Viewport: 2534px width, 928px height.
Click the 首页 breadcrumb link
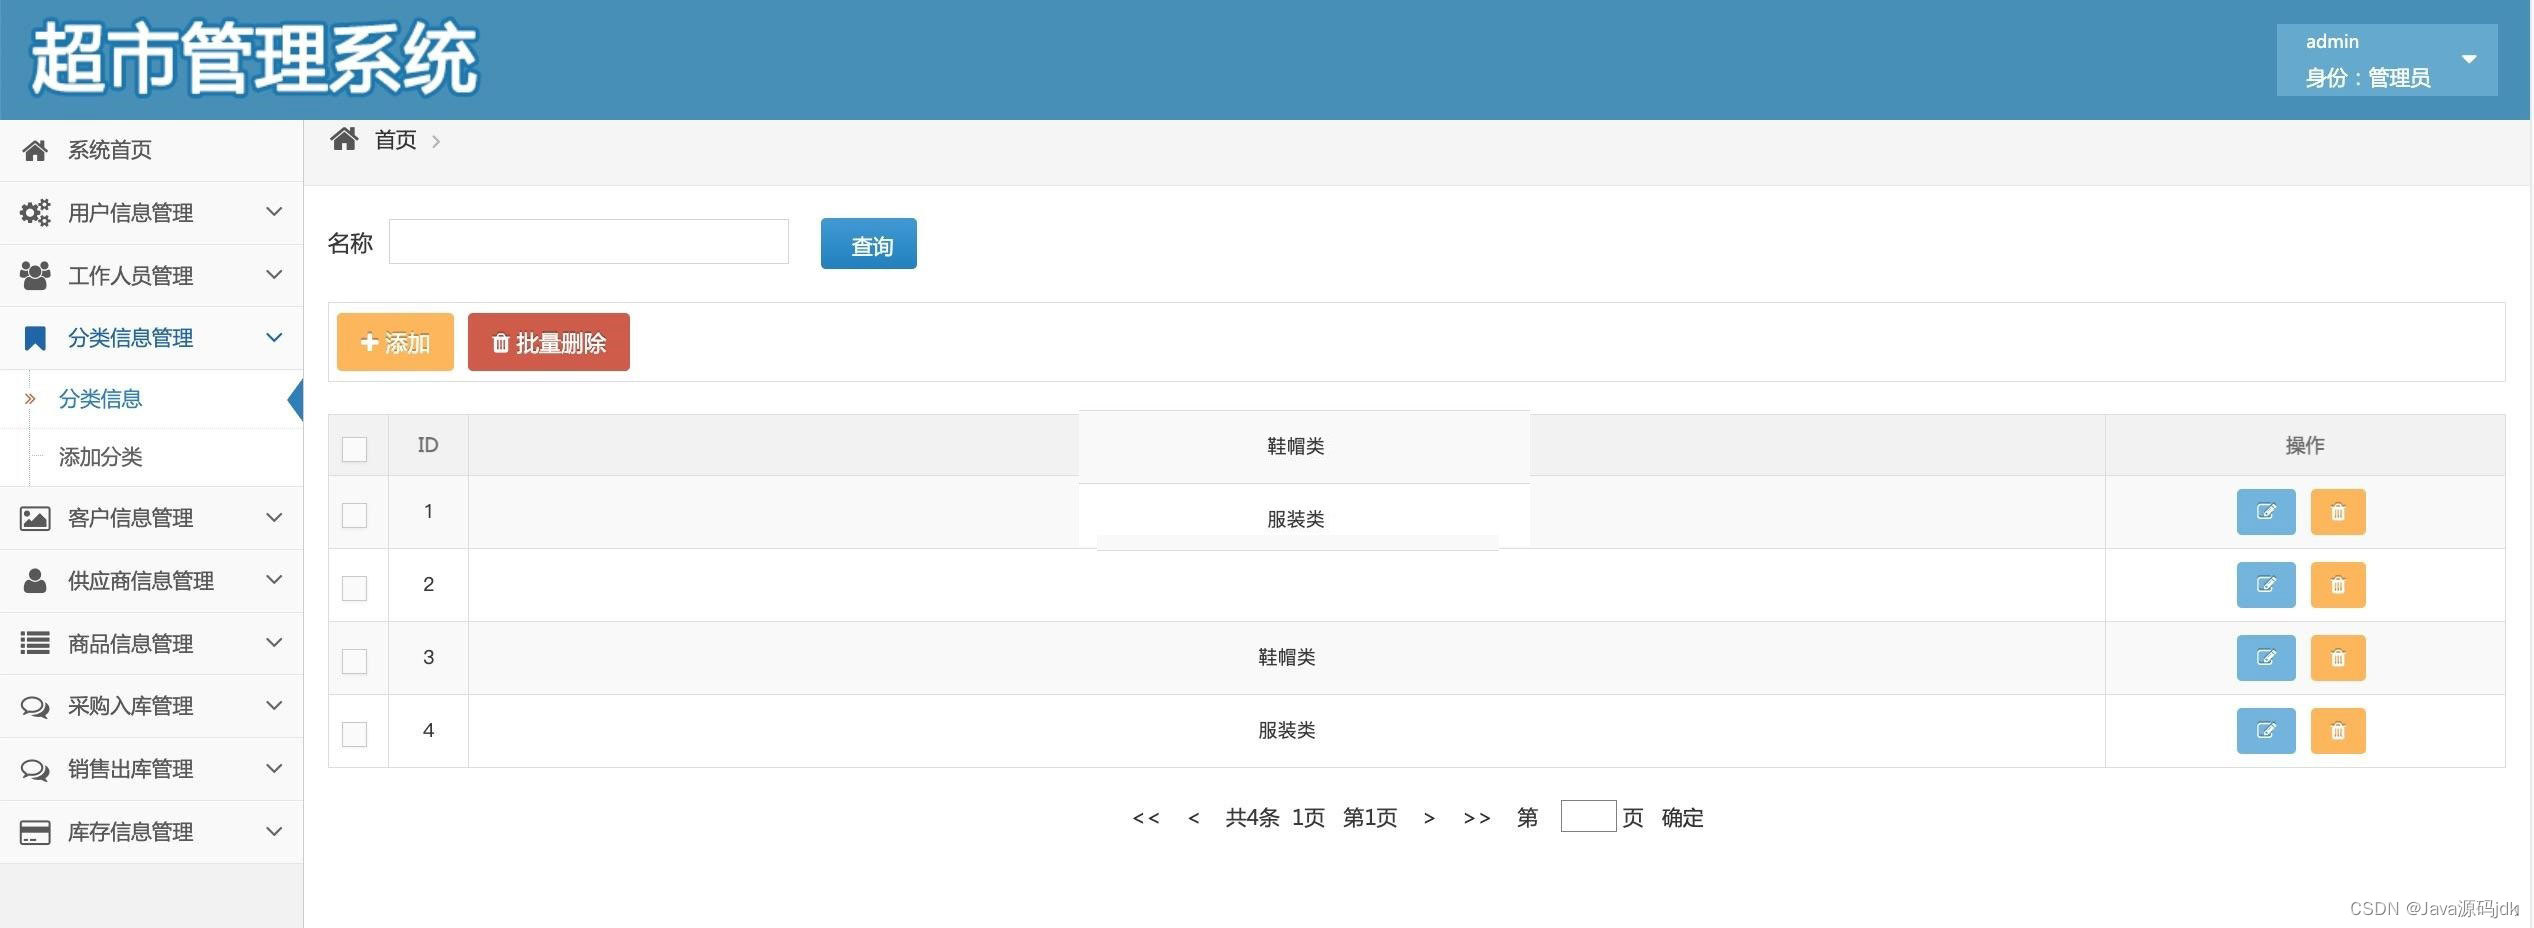pos(395,140)
